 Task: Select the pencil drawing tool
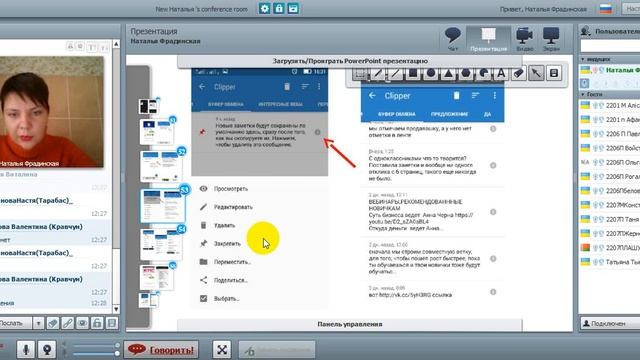click(x=378, y=73)
